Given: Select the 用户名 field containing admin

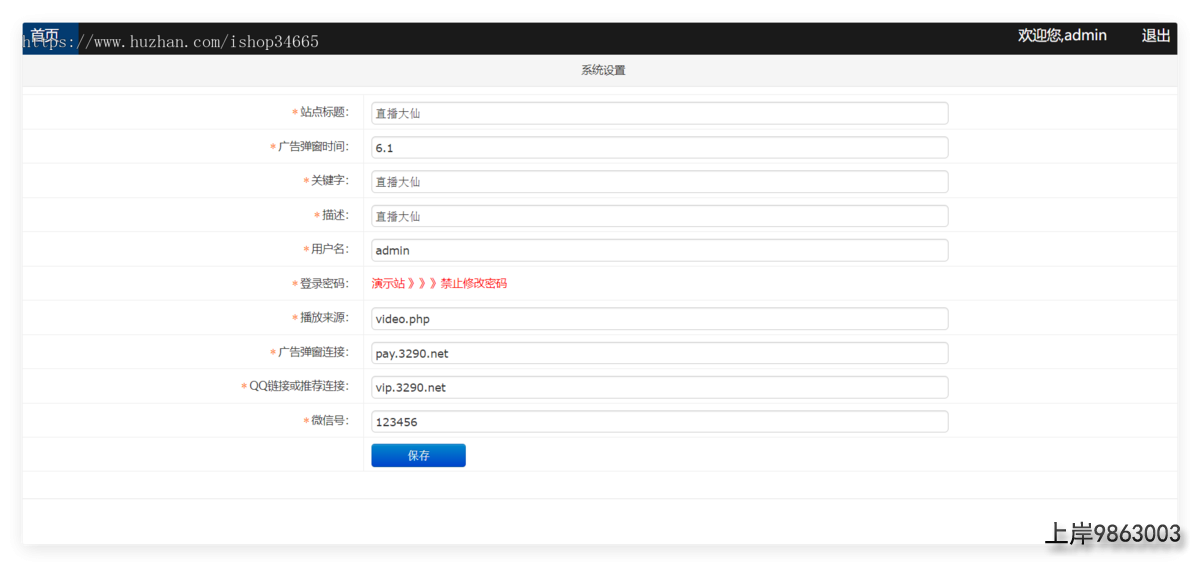Looking at the screenshot, I should tap(659, 250).
